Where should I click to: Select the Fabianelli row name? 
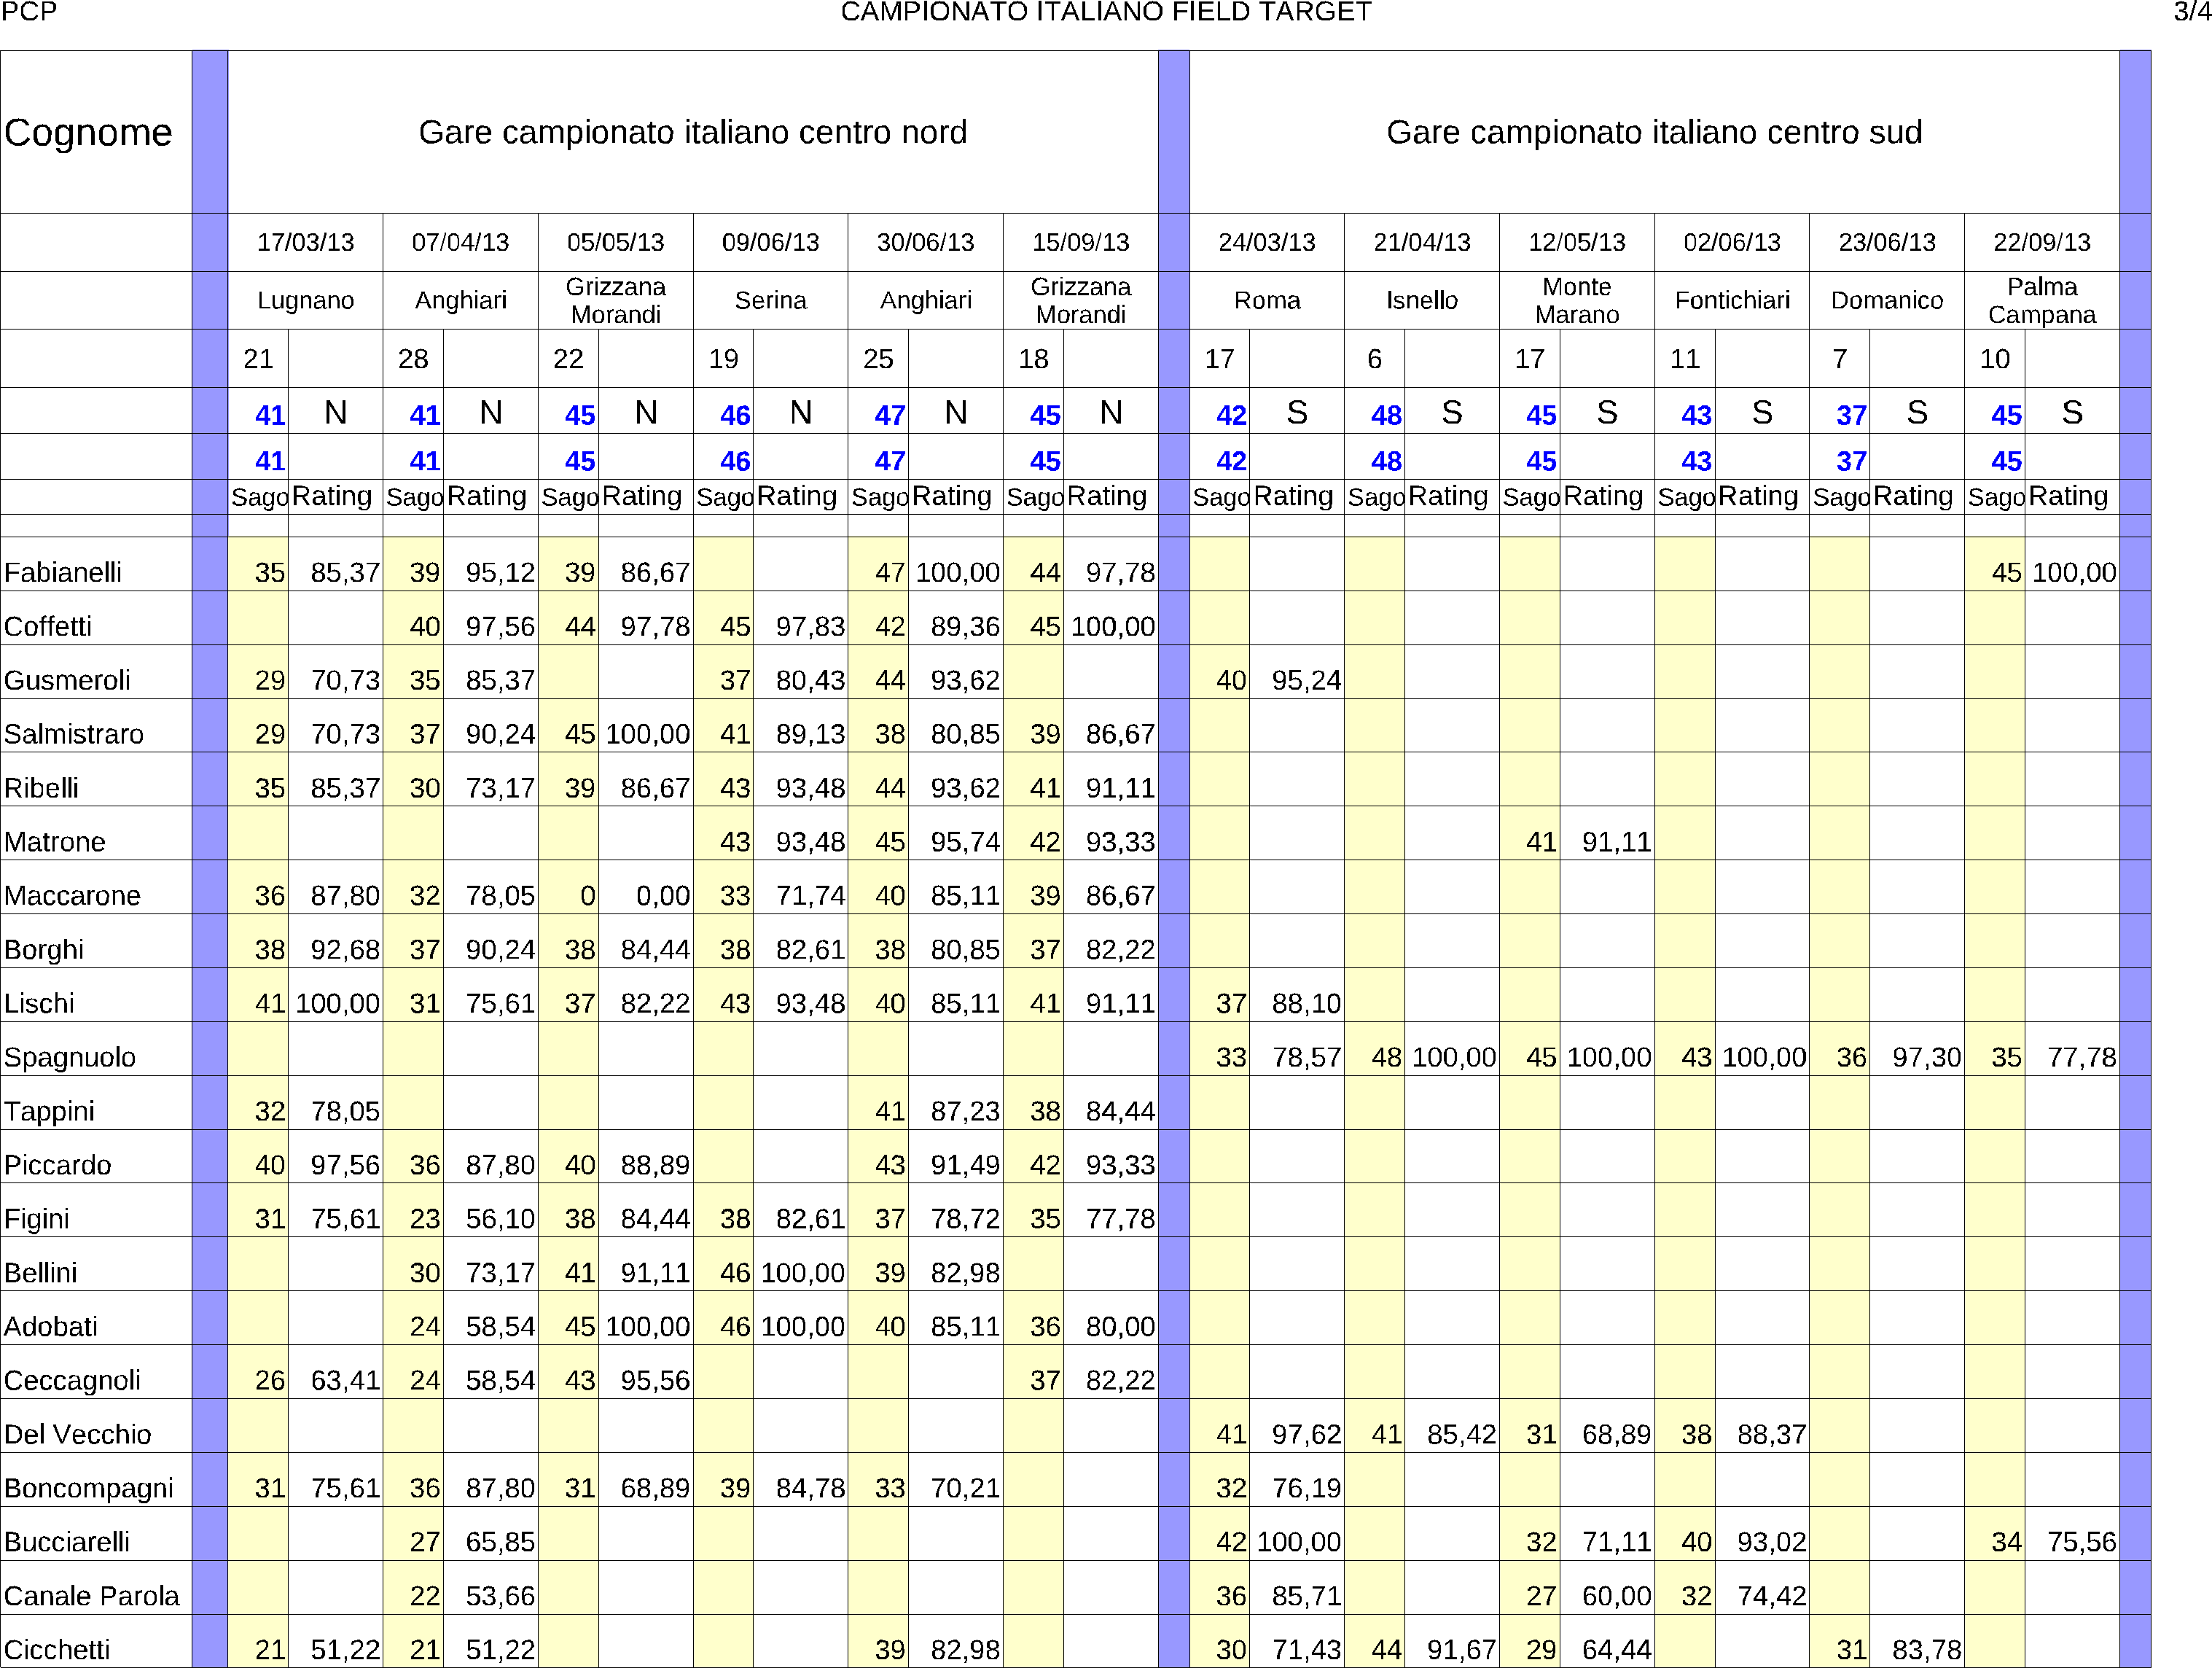point(62,572)
